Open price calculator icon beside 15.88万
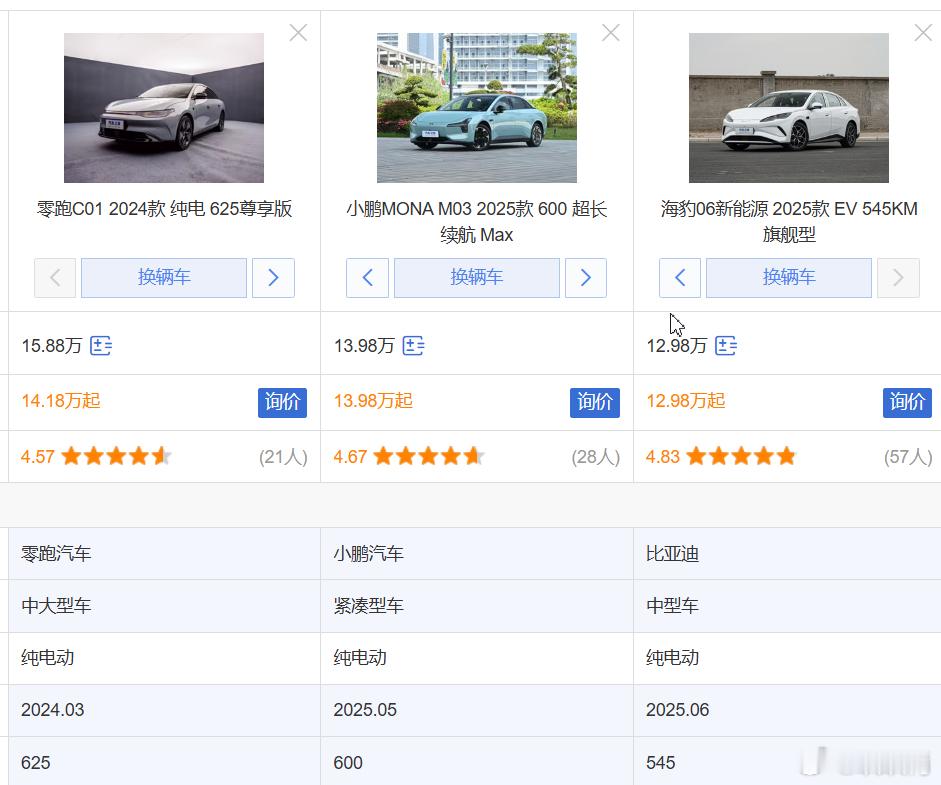The height and width of the screenshot is (785, 941). 101,346
